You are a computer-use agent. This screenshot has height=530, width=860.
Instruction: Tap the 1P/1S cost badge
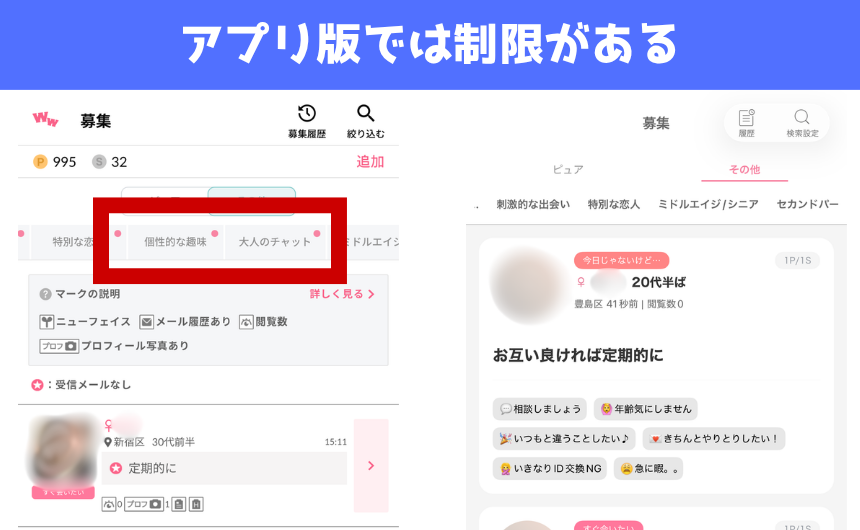pyautogui.click(x=797, y=261)
